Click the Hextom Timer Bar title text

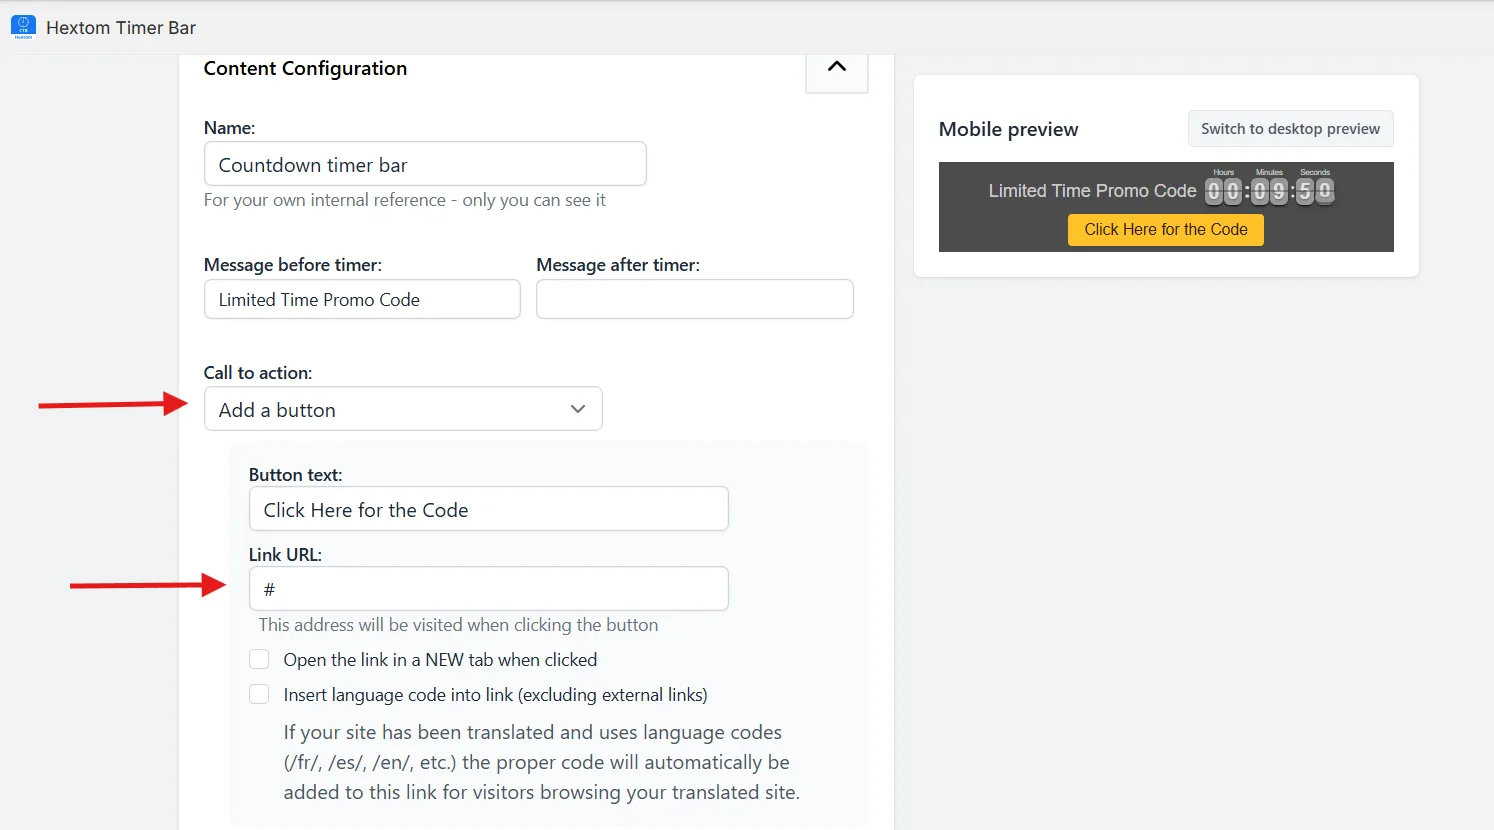(121, 28)
